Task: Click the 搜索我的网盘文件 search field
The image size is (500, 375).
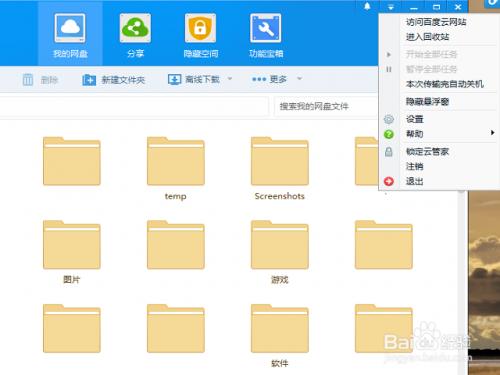Action: (327, 106)
